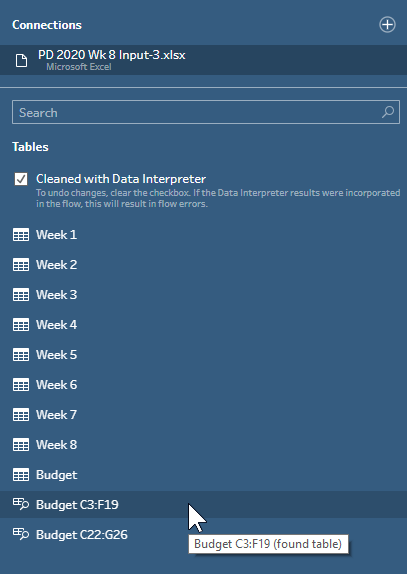Select the Budget C22:G26 found table
Viewport: 407px width, 574px height.
click(x=204, y=534)
